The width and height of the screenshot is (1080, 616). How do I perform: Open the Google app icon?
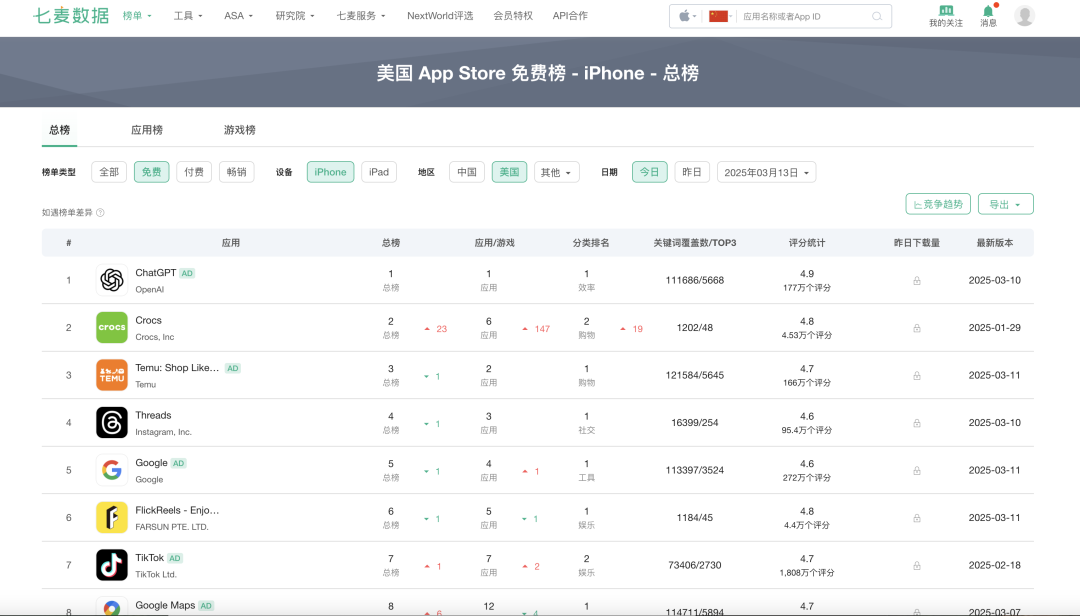pos(112,470)
